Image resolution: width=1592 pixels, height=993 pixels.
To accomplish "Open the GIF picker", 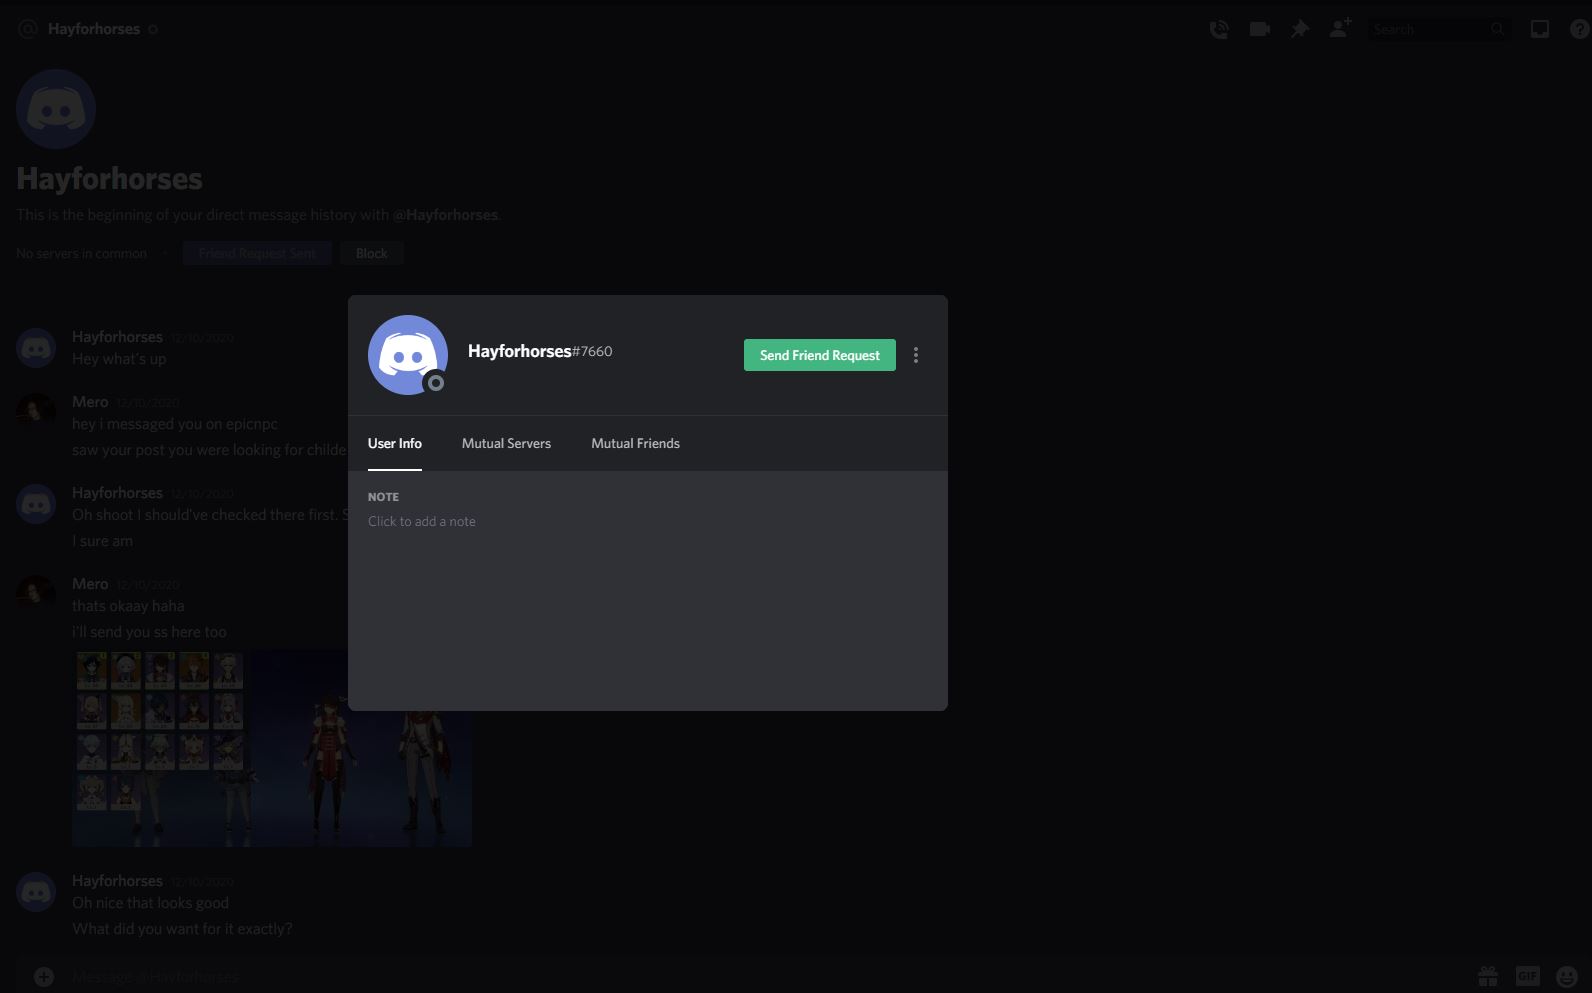I will coord(1527,976).
